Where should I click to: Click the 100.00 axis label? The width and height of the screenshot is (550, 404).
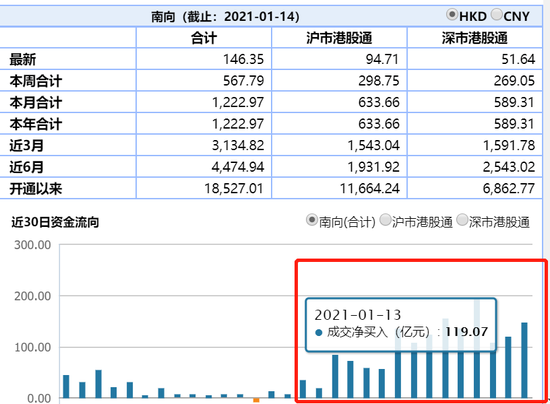(33, 347)
